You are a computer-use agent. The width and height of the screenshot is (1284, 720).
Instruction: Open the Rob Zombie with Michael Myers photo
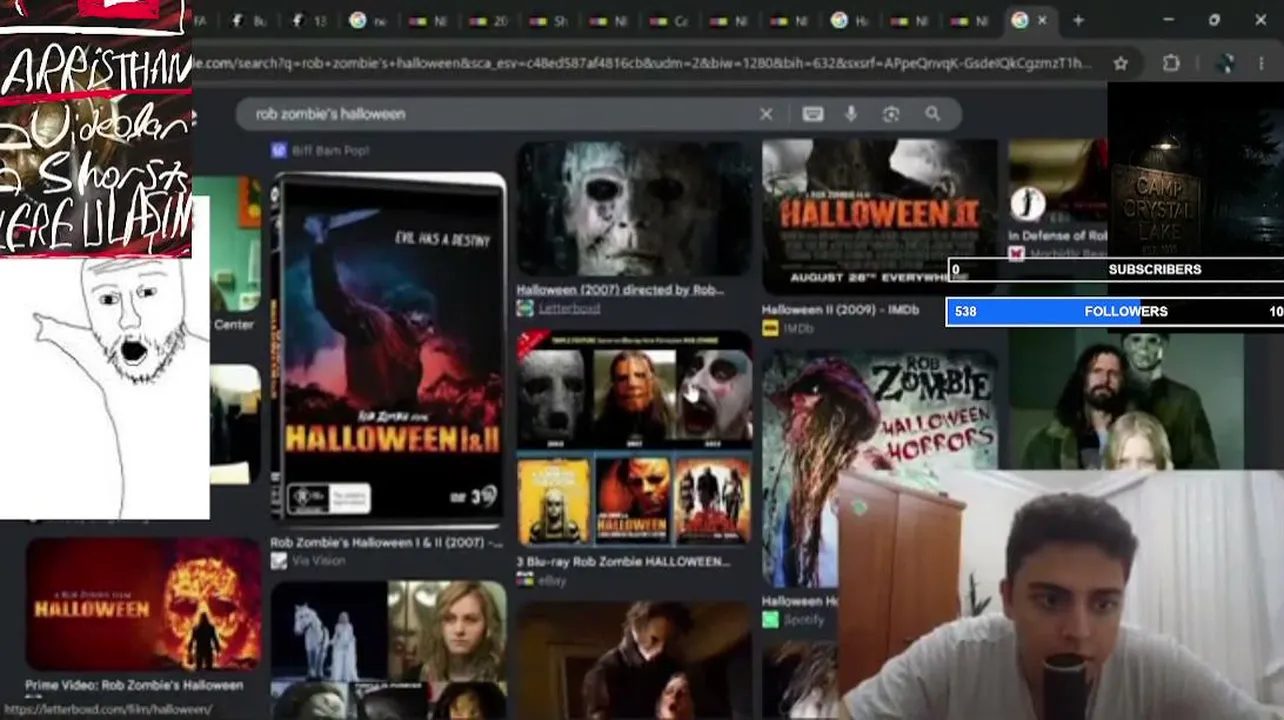pyautogui.click(x=1126, y=400)
